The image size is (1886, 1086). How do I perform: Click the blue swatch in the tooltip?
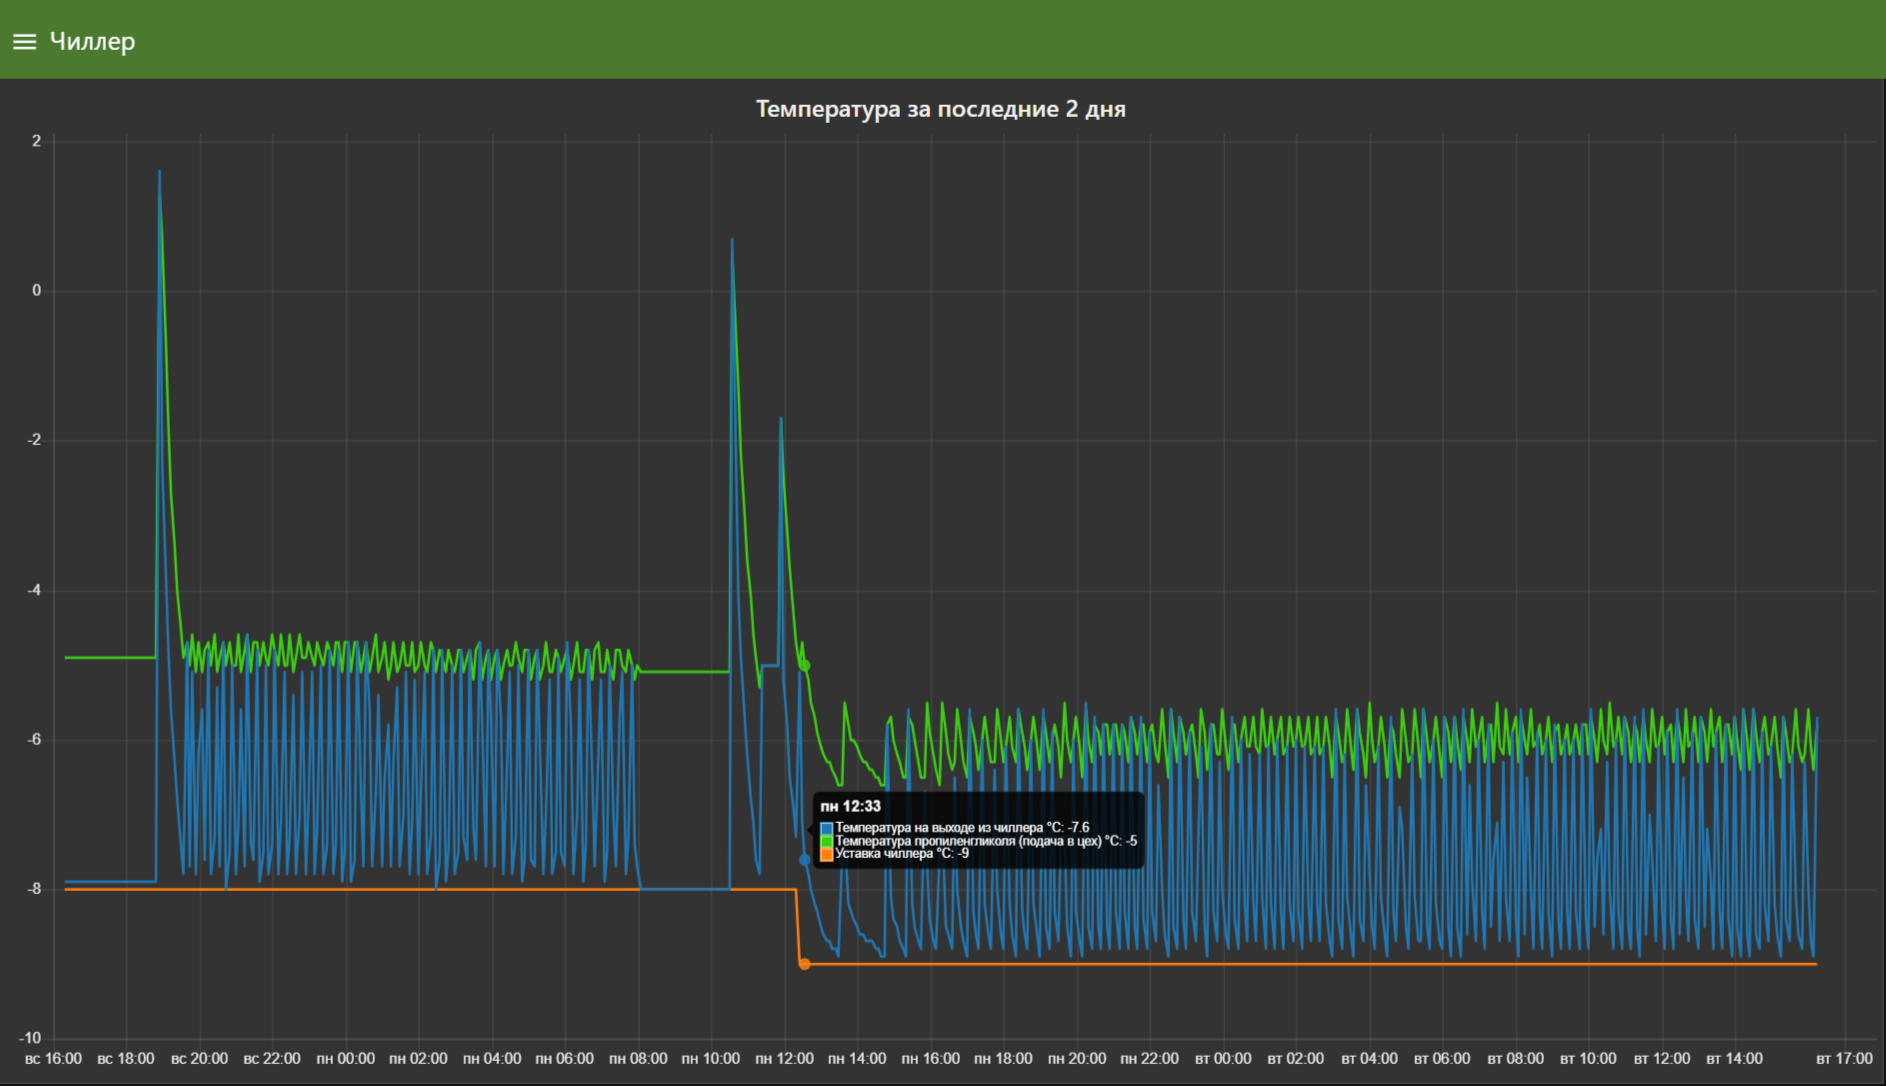click(826, 828)
